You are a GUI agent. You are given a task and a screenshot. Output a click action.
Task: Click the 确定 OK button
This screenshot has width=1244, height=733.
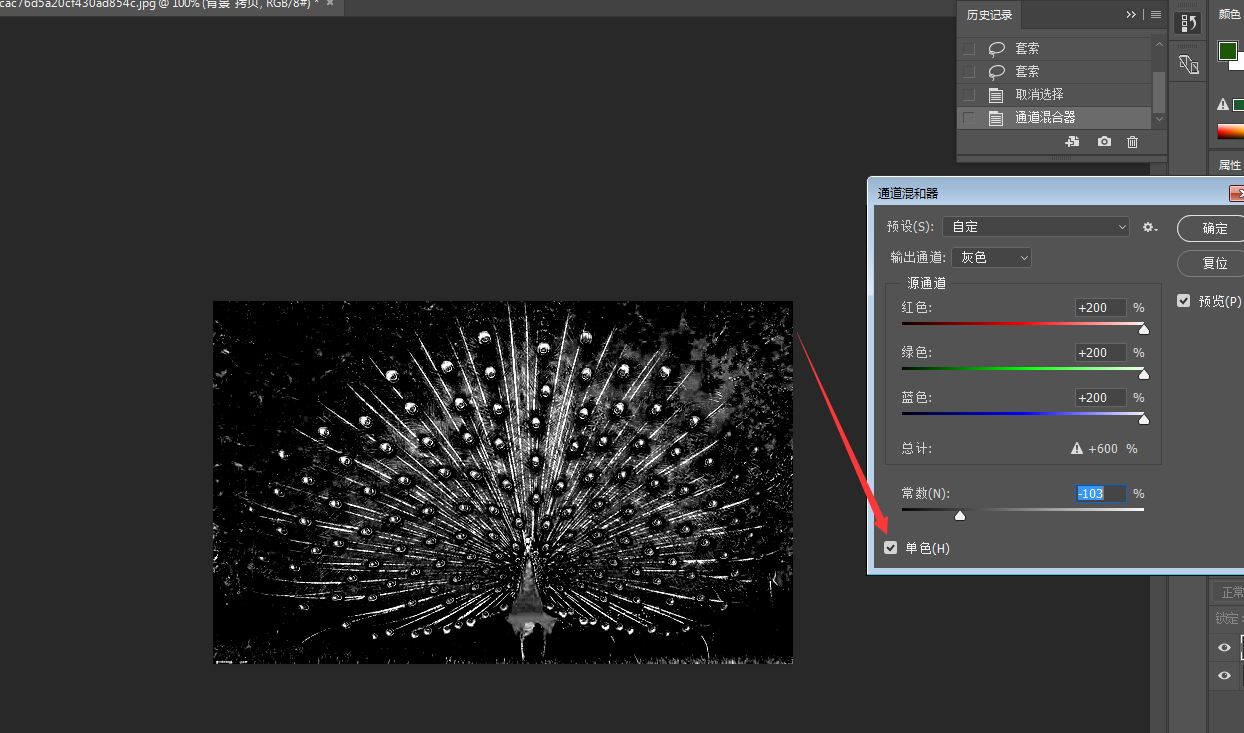[x=1214, y=228]
